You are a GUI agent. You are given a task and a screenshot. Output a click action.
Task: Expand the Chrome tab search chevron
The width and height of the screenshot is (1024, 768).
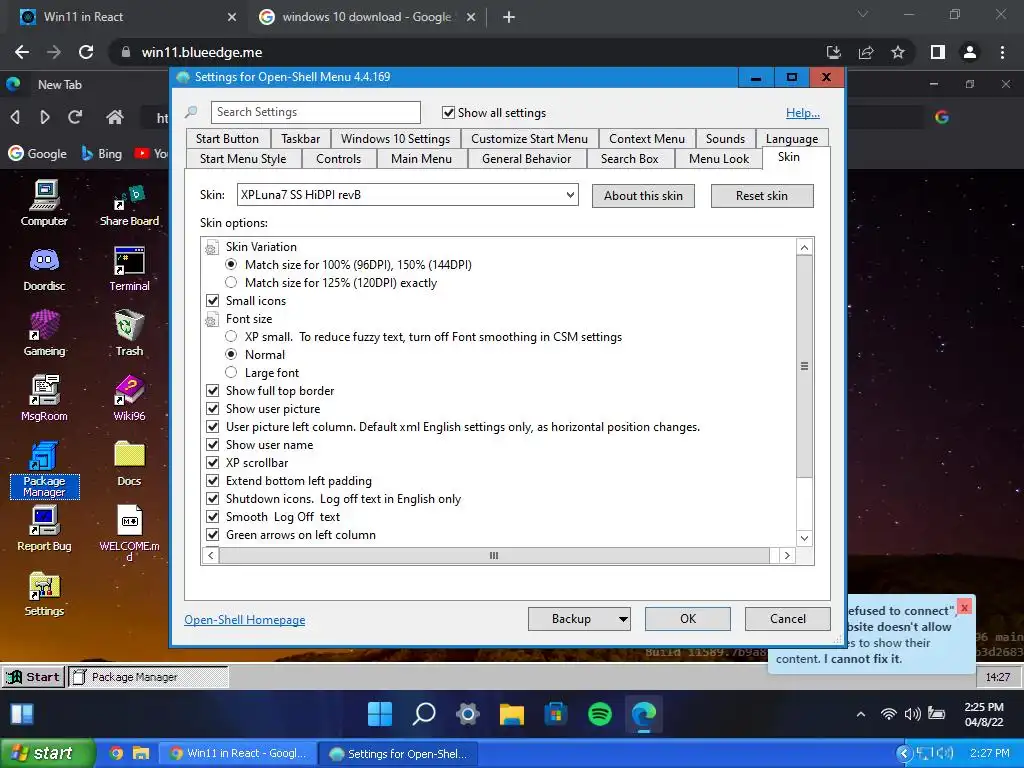pos(863,14)
